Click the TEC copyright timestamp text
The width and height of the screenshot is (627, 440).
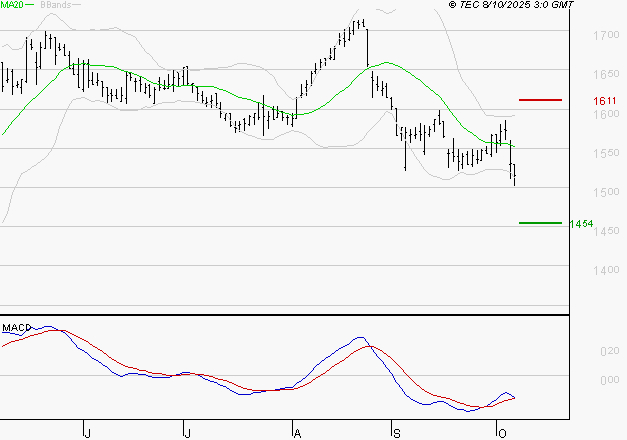[x=511, y=4]
